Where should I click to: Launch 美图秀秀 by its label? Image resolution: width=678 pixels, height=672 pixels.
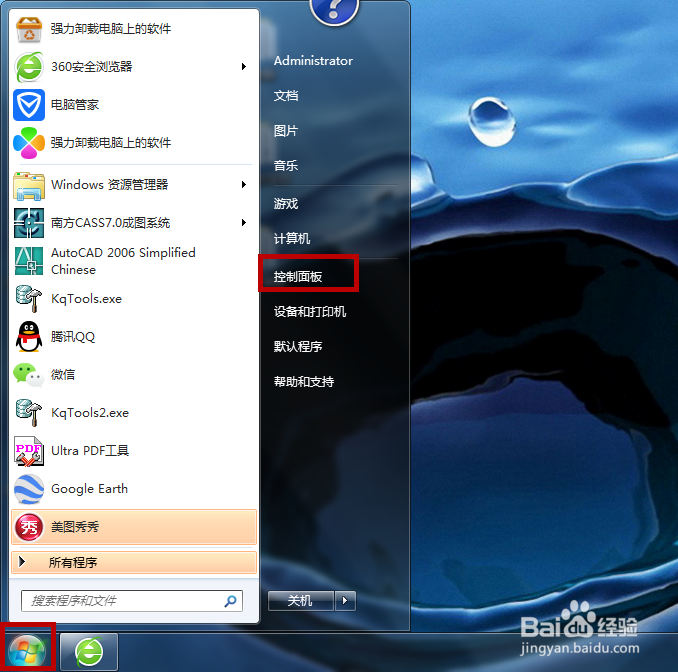75,527
